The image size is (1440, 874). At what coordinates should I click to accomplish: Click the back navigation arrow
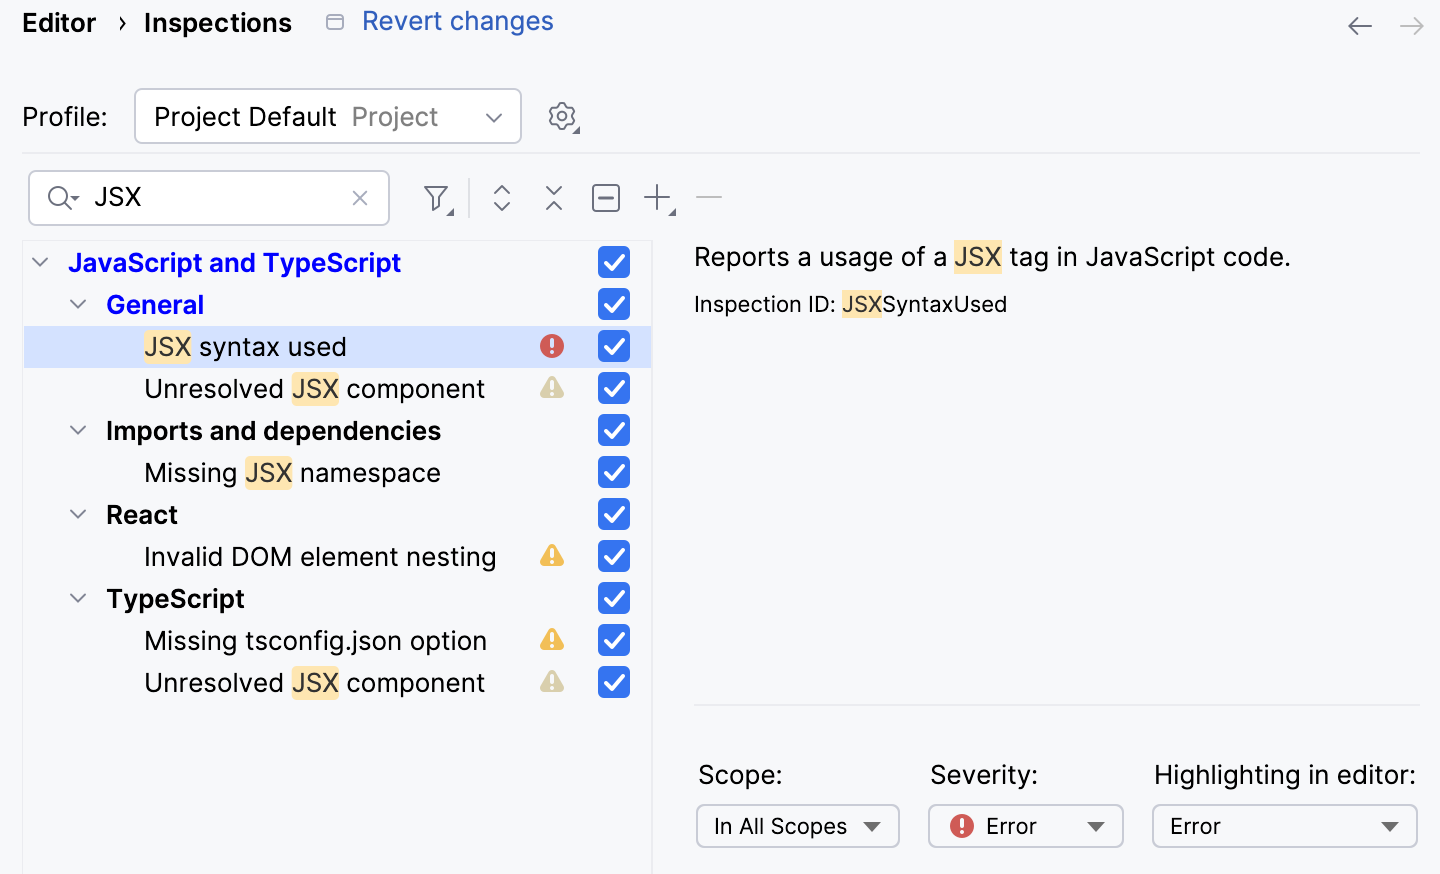click(x=1359, y=26)
